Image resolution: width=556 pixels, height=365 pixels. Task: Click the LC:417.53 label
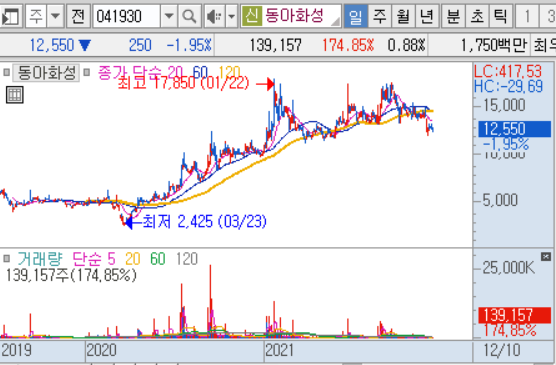[x=508, y=71]
